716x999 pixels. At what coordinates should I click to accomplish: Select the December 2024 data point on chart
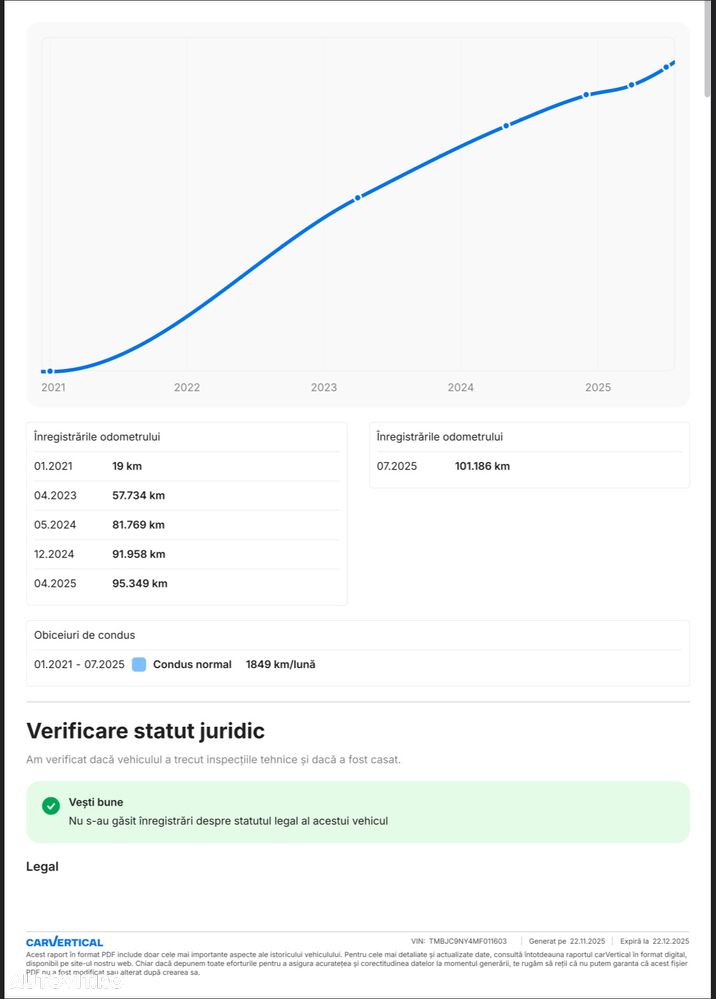587,95
